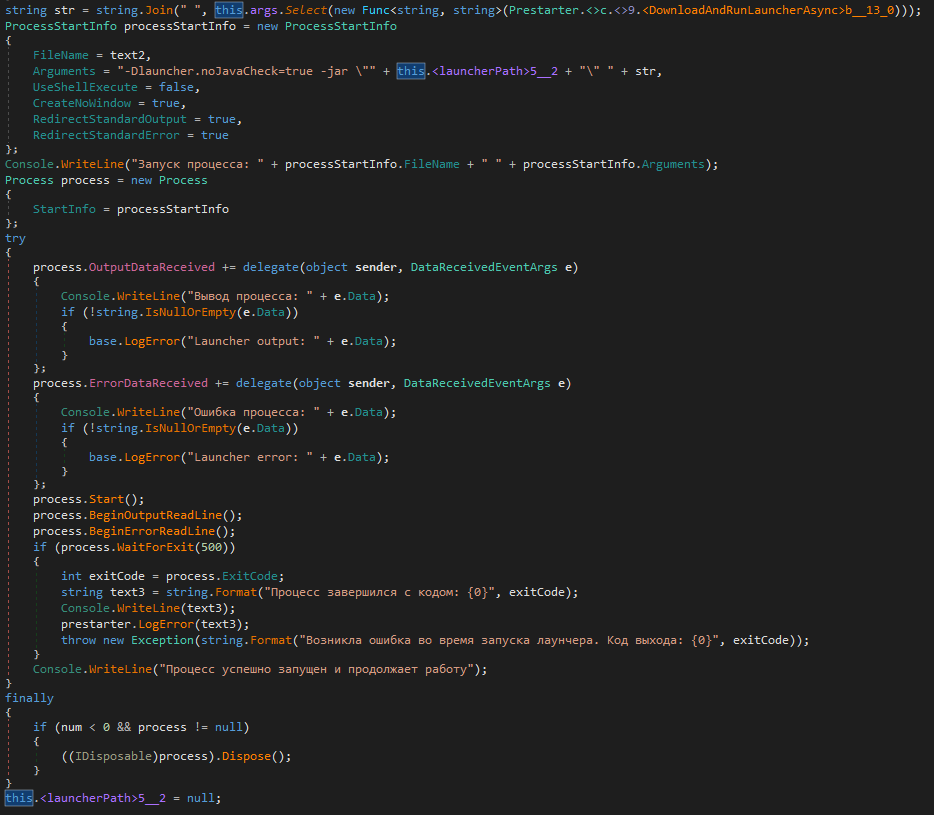Click the "Launcher error: " string literal
The height and width of the screenshot is (815, 934).
250,458
